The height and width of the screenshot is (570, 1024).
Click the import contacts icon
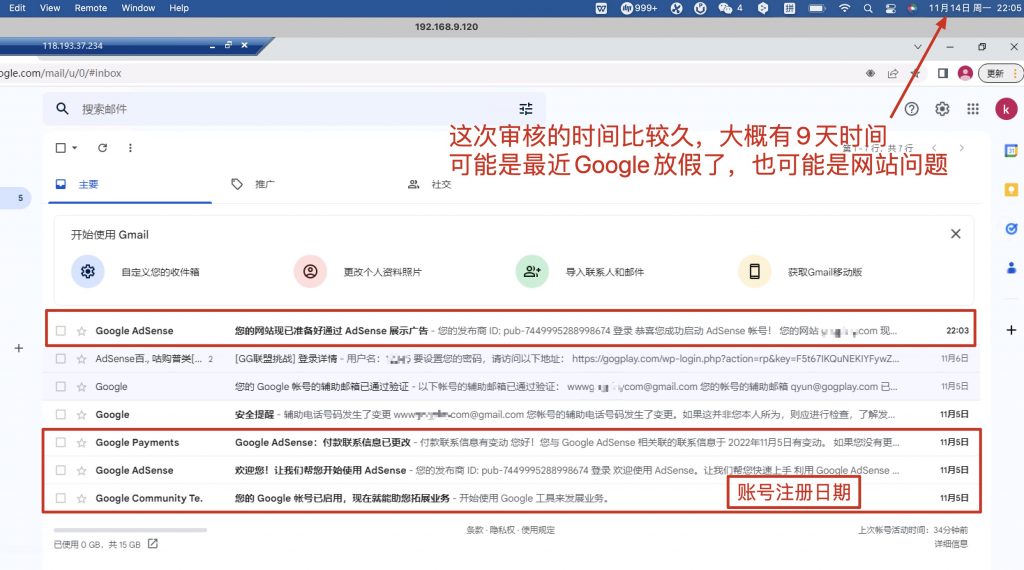(532, 271)
